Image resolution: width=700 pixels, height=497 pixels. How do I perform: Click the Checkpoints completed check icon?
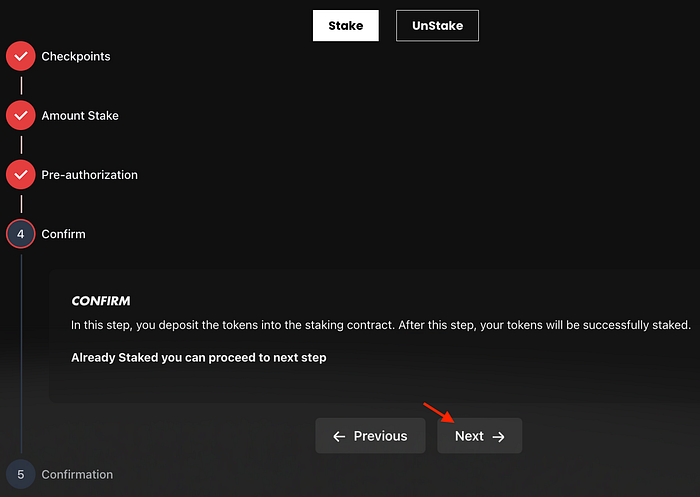coord(21,56)
